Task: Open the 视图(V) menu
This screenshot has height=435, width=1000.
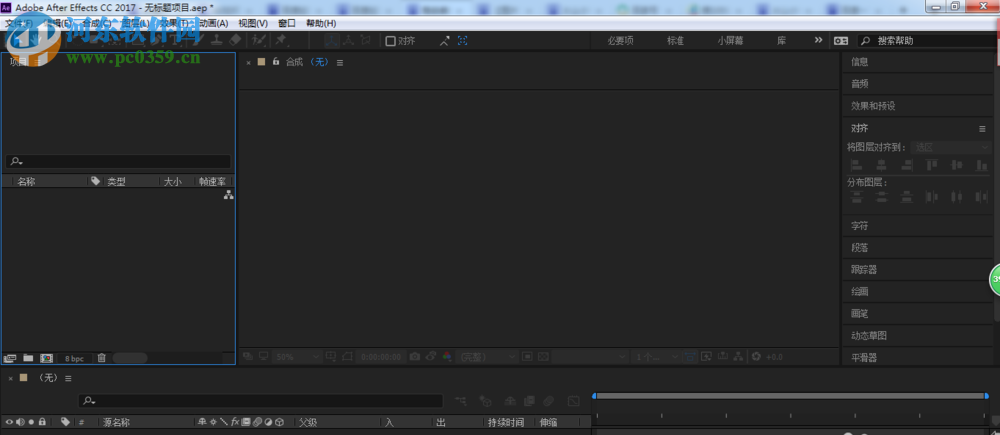Action: tap(253, 23)
